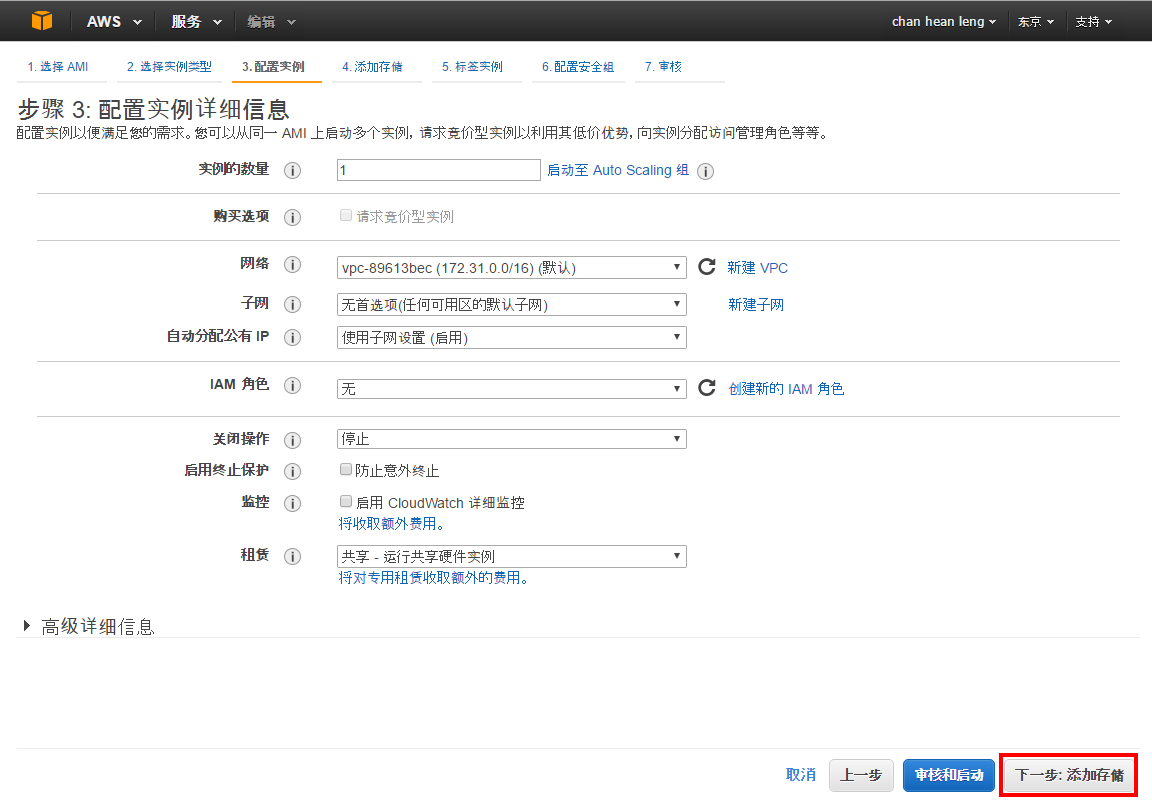The height and width of the screenshot is (812, 1152).
Task: Click 下一步: 添加存储 button
Action: (1069, 775)
